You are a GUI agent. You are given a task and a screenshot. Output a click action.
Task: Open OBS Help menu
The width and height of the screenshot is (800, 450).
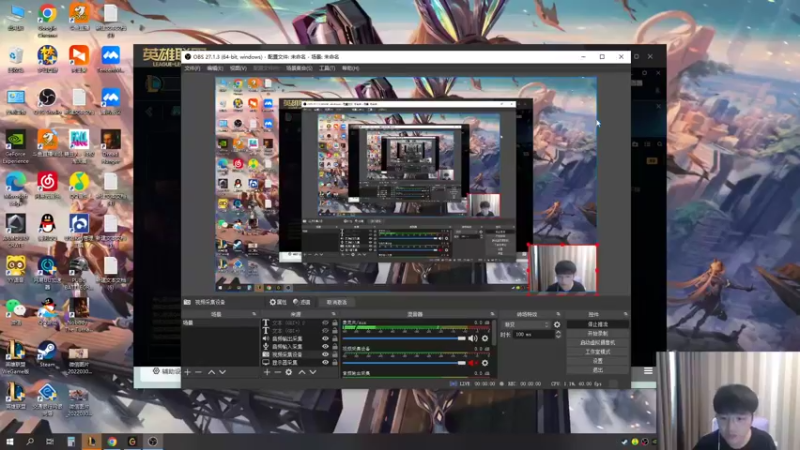tap(350, 68)
